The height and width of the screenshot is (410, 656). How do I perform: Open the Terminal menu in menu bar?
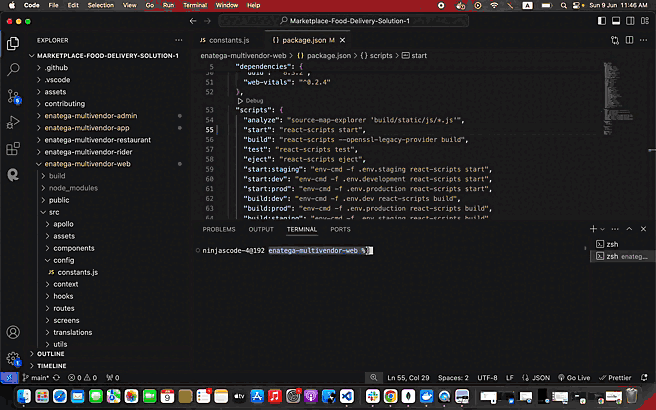click(x=194, y=5)
